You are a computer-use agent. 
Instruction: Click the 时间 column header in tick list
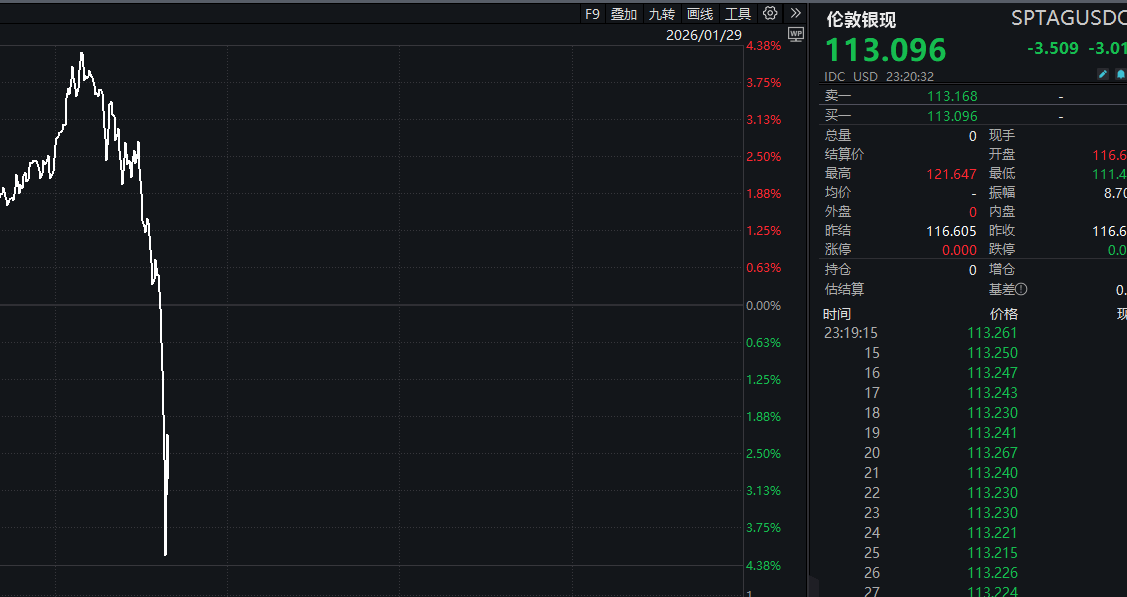point(837,314)
